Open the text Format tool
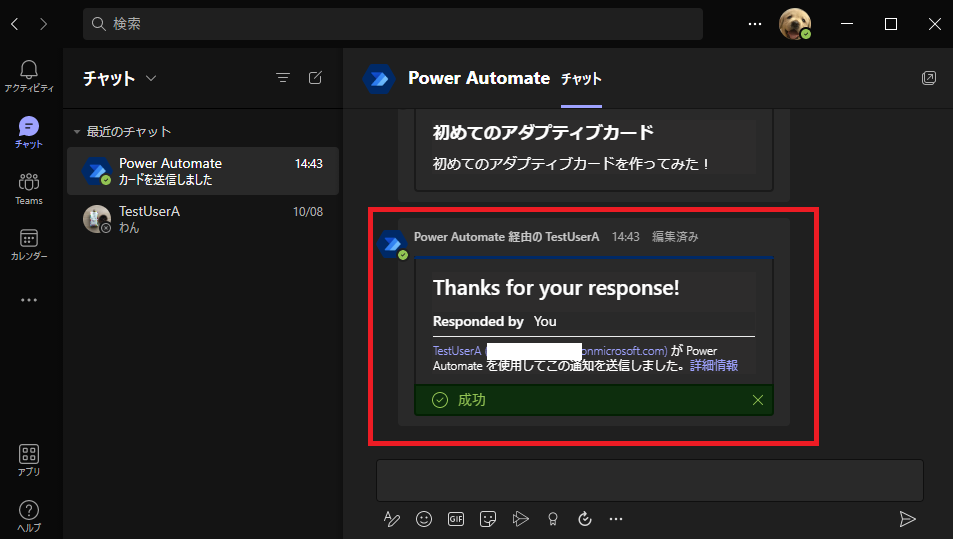Image resolution: width=953 pixels, height=539 pixels. pyautogui.click(x=392, y=519)
